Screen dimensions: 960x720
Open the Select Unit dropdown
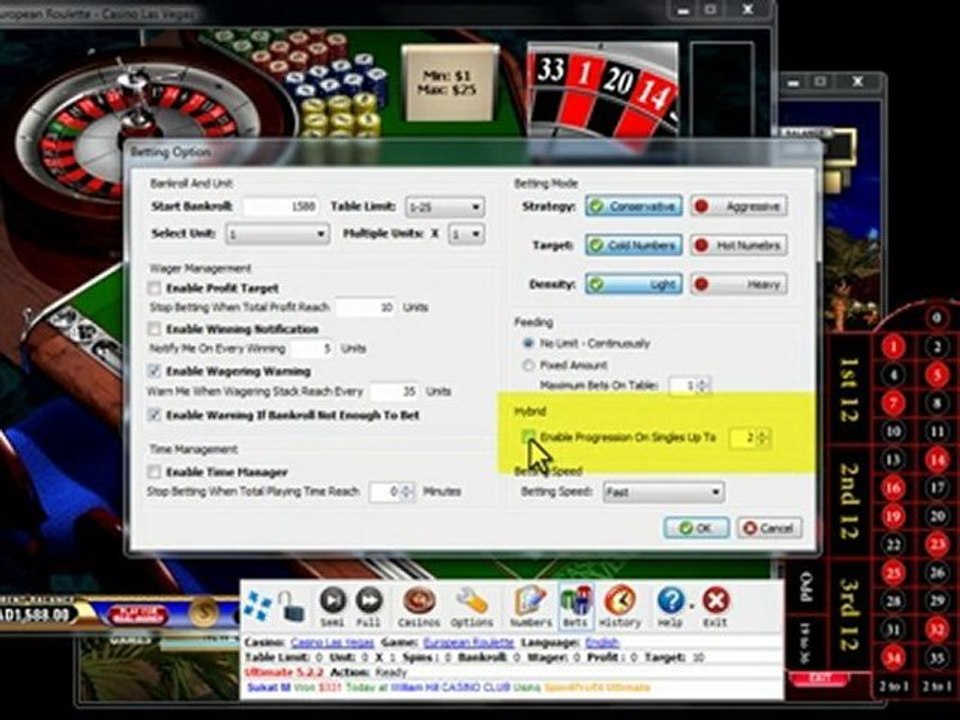[277, 234]
